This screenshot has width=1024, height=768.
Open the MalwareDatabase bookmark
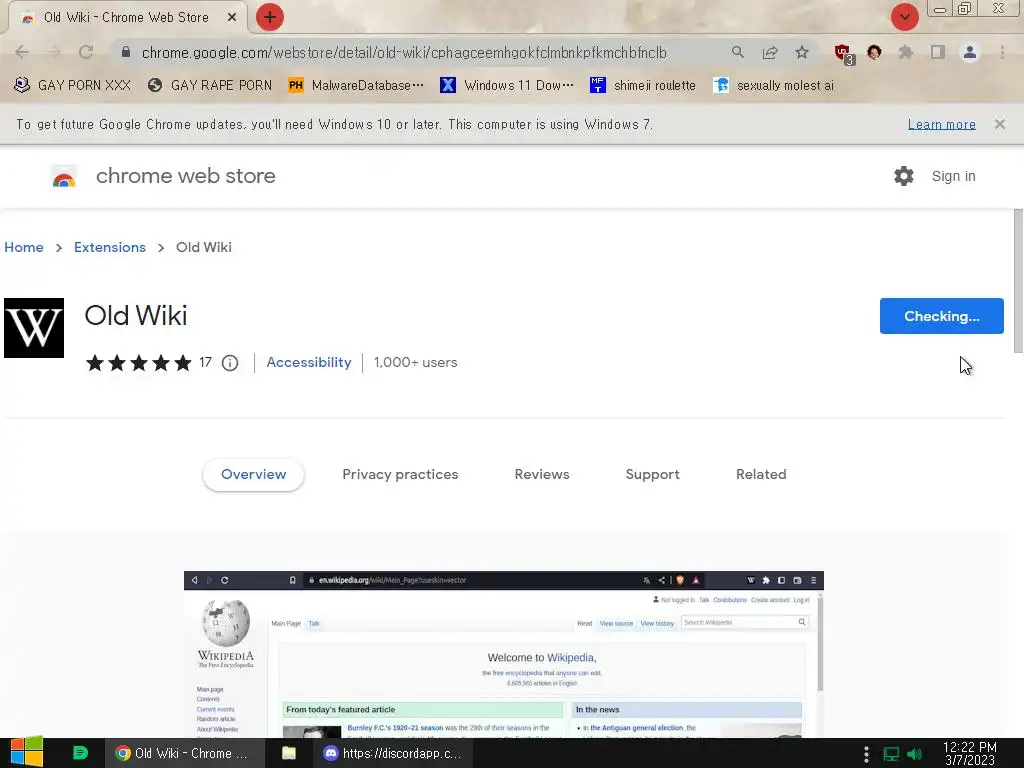(356, 85)
